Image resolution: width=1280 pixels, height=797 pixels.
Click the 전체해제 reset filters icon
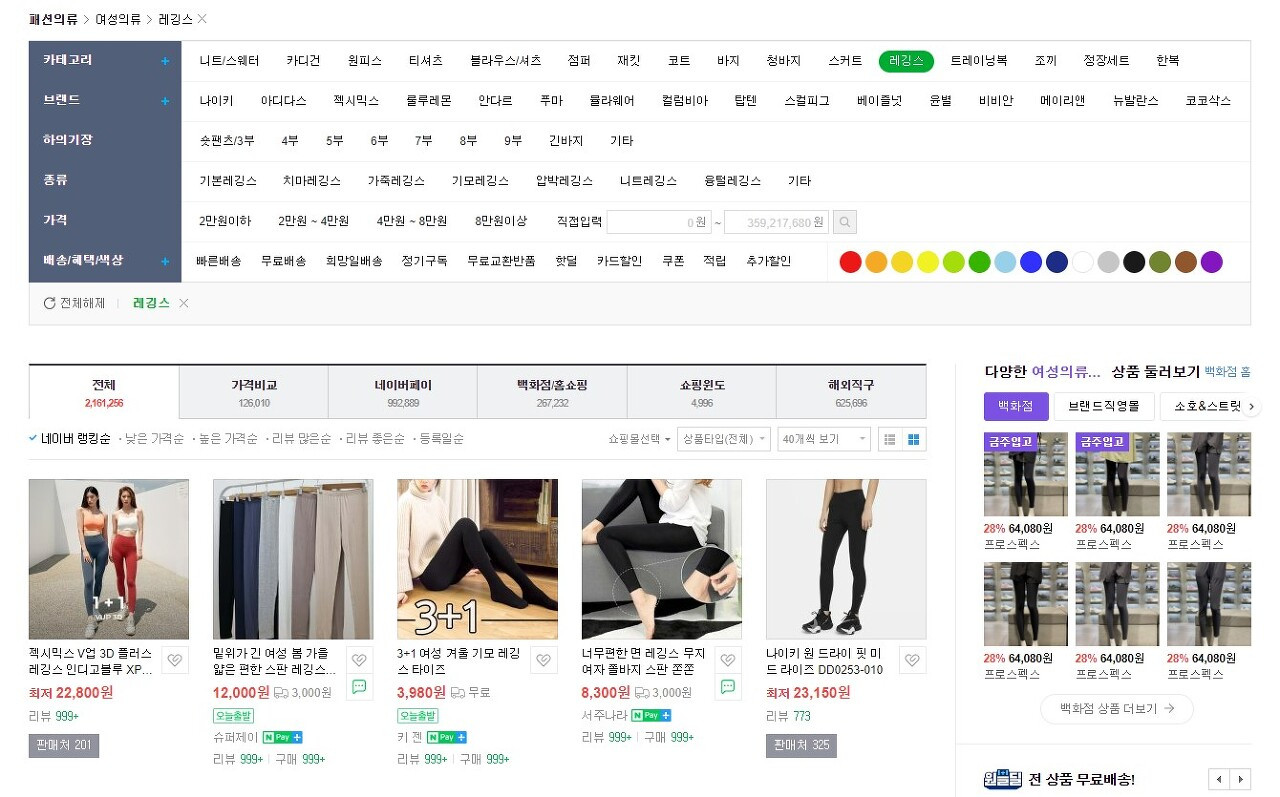pyautogui.click(x=49, y=303)
